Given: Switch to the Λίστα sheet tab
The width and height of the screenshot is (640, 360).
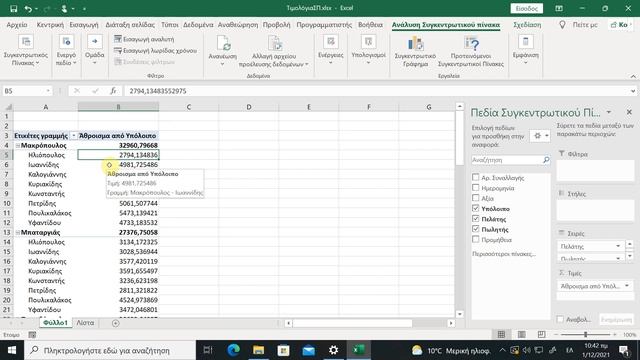Looking at the screenshot, I should tap(85, 323).
